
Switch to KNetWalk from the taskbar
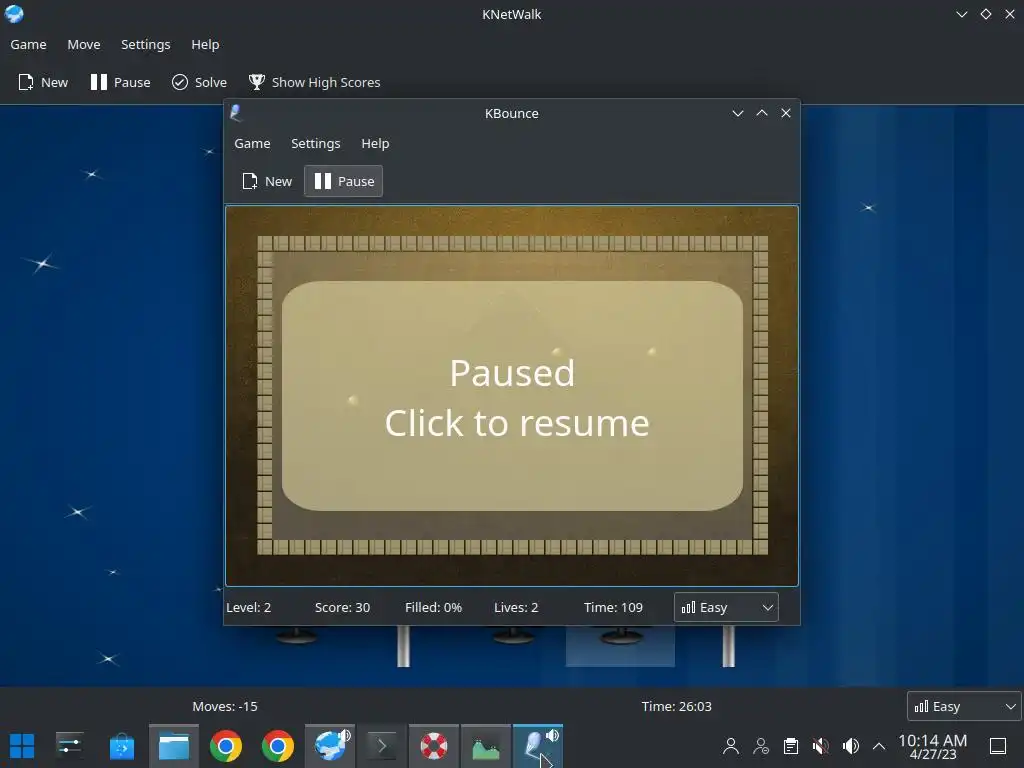click(x=330, y=746)
